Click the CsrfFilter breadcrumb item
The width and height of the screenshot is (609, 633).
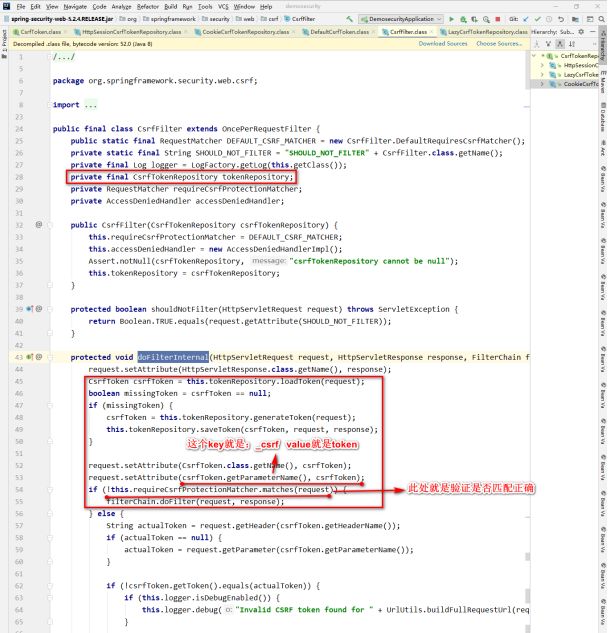pos(299,19)
